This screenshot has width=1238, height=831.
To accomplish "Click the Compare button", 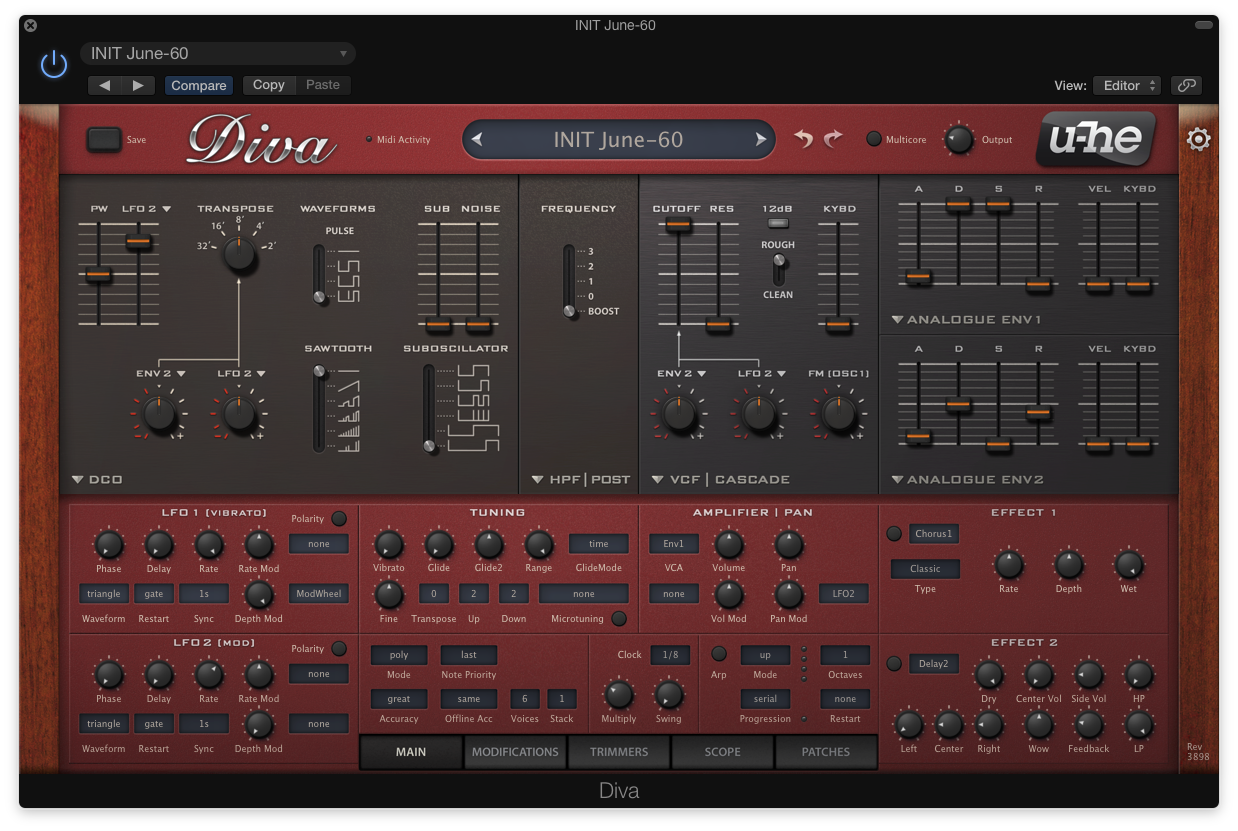I will coord(199,85).
